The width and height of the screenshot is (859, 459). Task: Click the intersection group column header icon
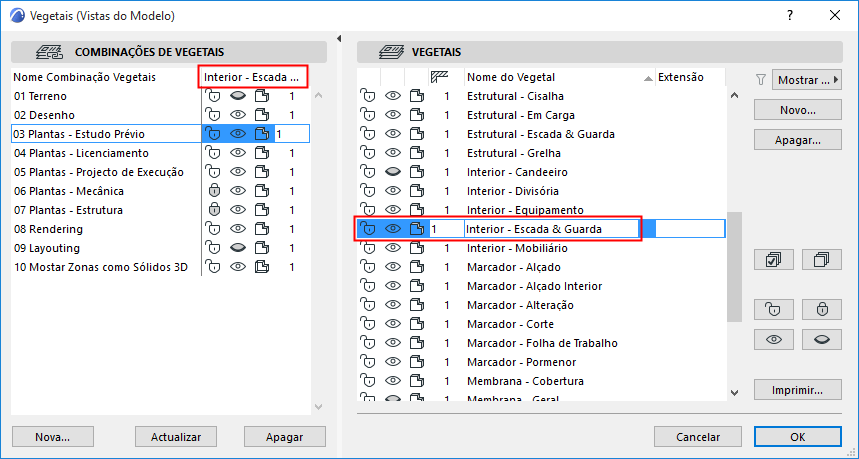click(x=438, y=77)
